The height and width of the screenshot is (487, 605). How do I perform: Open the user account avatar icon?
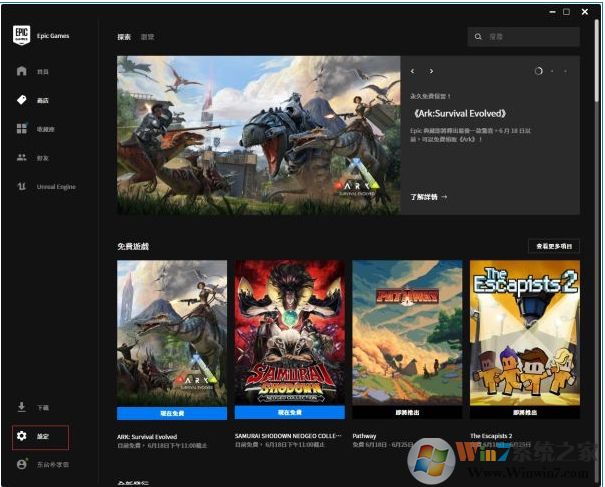tap(22, 464)
